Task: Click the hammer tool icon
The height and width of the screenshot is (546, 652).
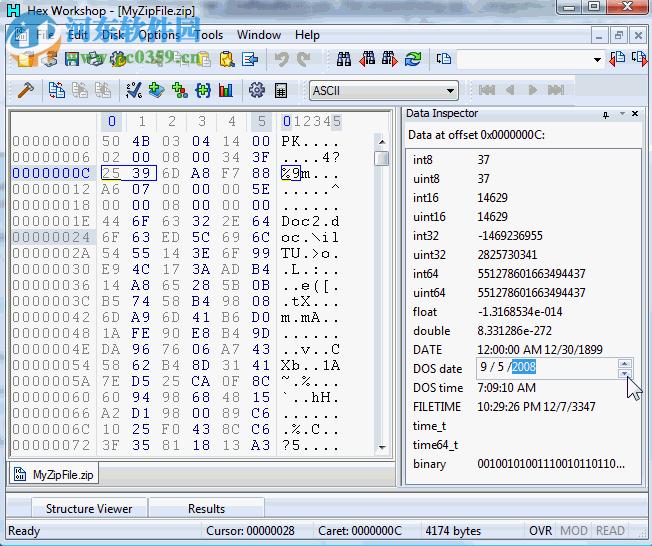Action: coord(25,90)
